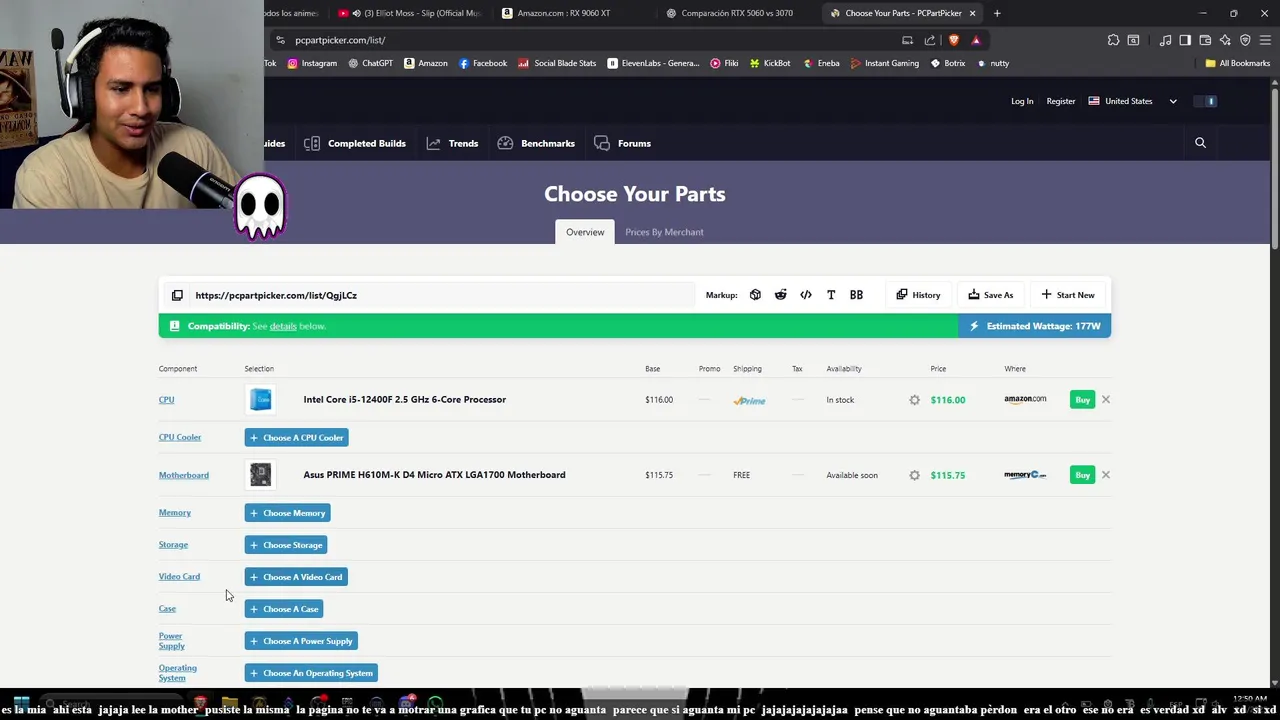Click the History button
1280x720 pixels.
(x=918, y=295)
